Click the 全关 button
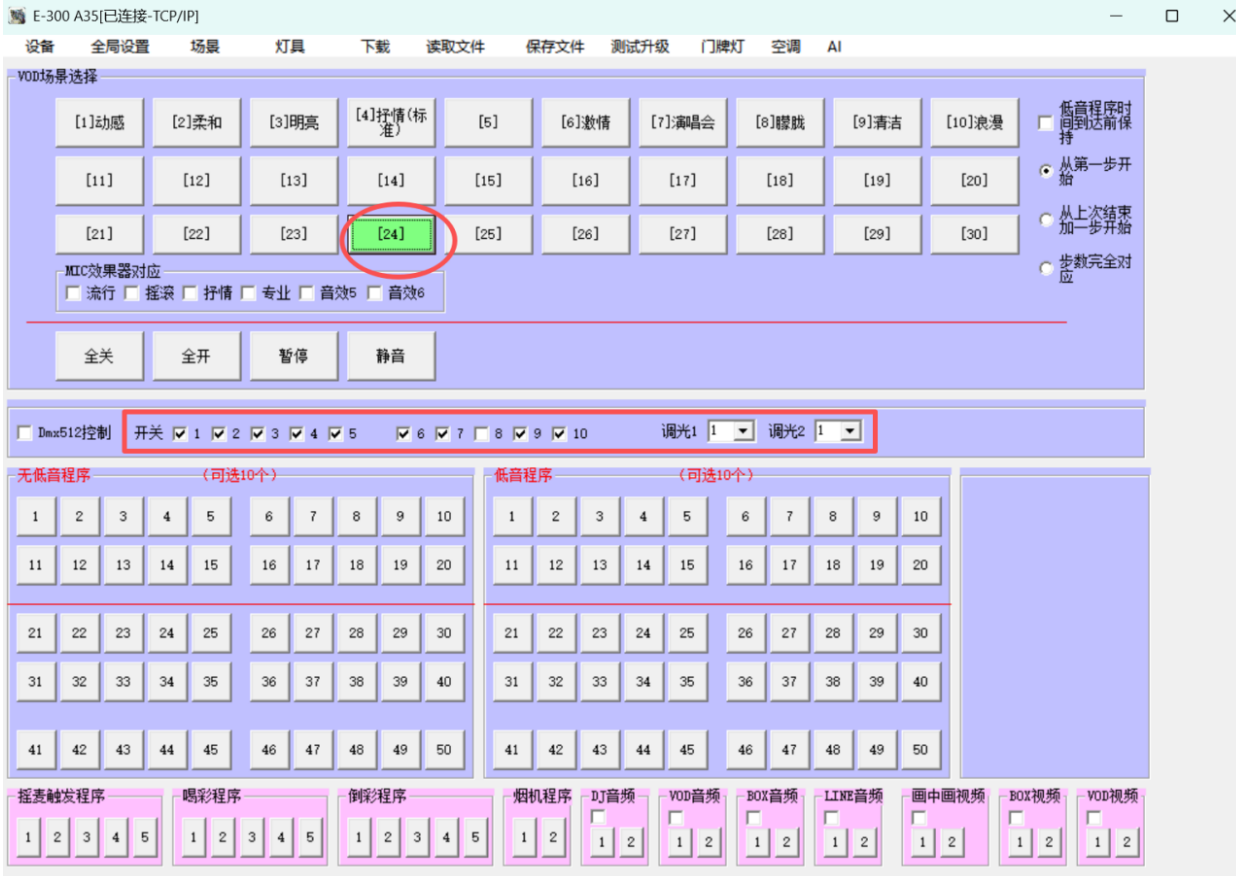The image size is (1236, 876). point(99,356)
